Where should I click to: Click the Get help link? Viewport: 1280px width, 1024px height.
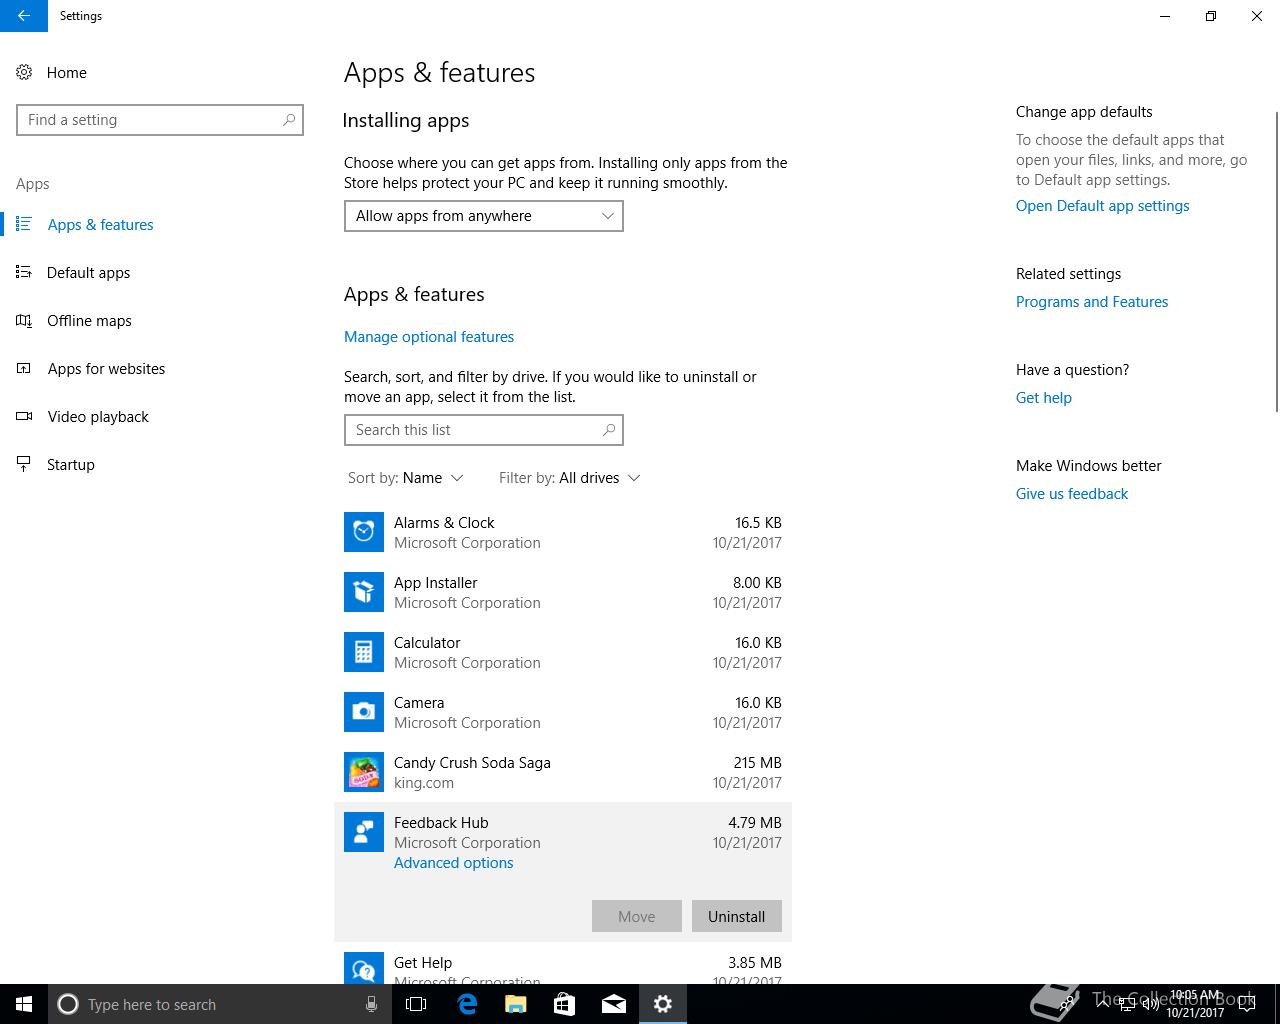[x=1044, y=398]
